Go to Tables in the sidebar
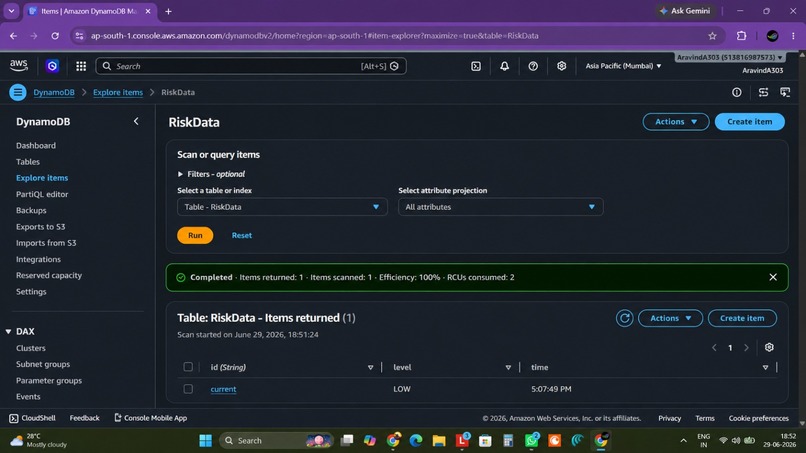The height and width of the screenshot is (453, 806). pos(28,161)
